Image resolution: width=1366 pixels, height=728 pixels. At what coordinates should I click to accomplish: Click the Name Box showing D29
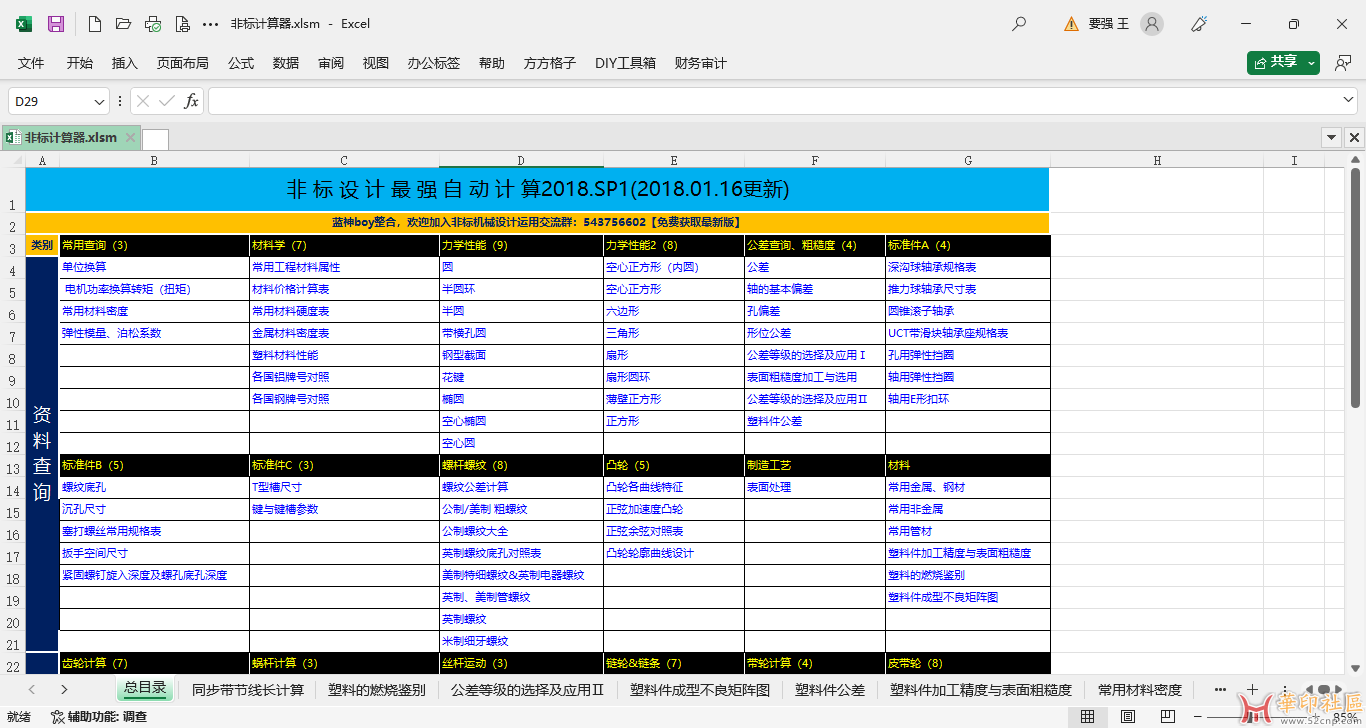[50, 101]
